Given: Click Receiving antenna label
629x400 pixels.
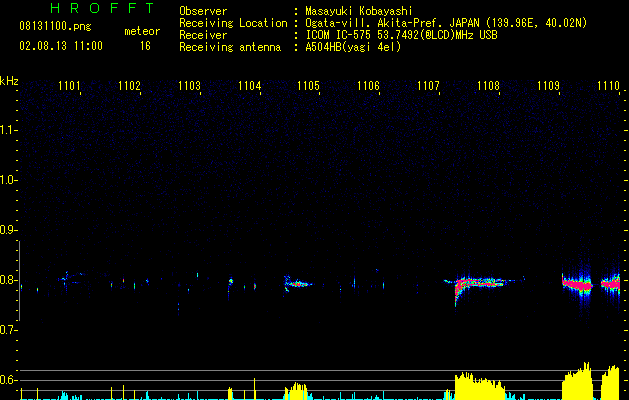Looking at the screenshot, I should [x=230, y=47].
